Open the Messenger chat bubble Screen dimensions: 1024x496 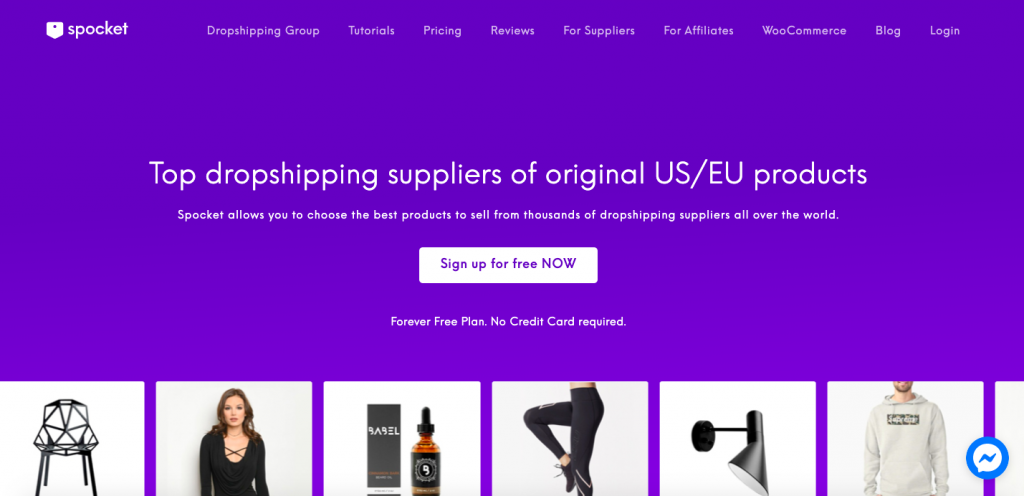[x=987, y=458]
